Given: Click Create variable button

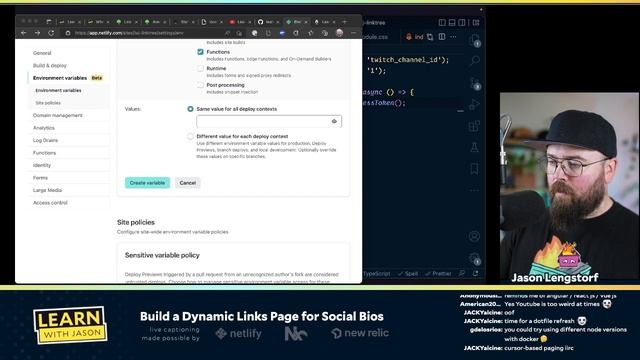Looking at the screenshot, I should click(147, 183).
